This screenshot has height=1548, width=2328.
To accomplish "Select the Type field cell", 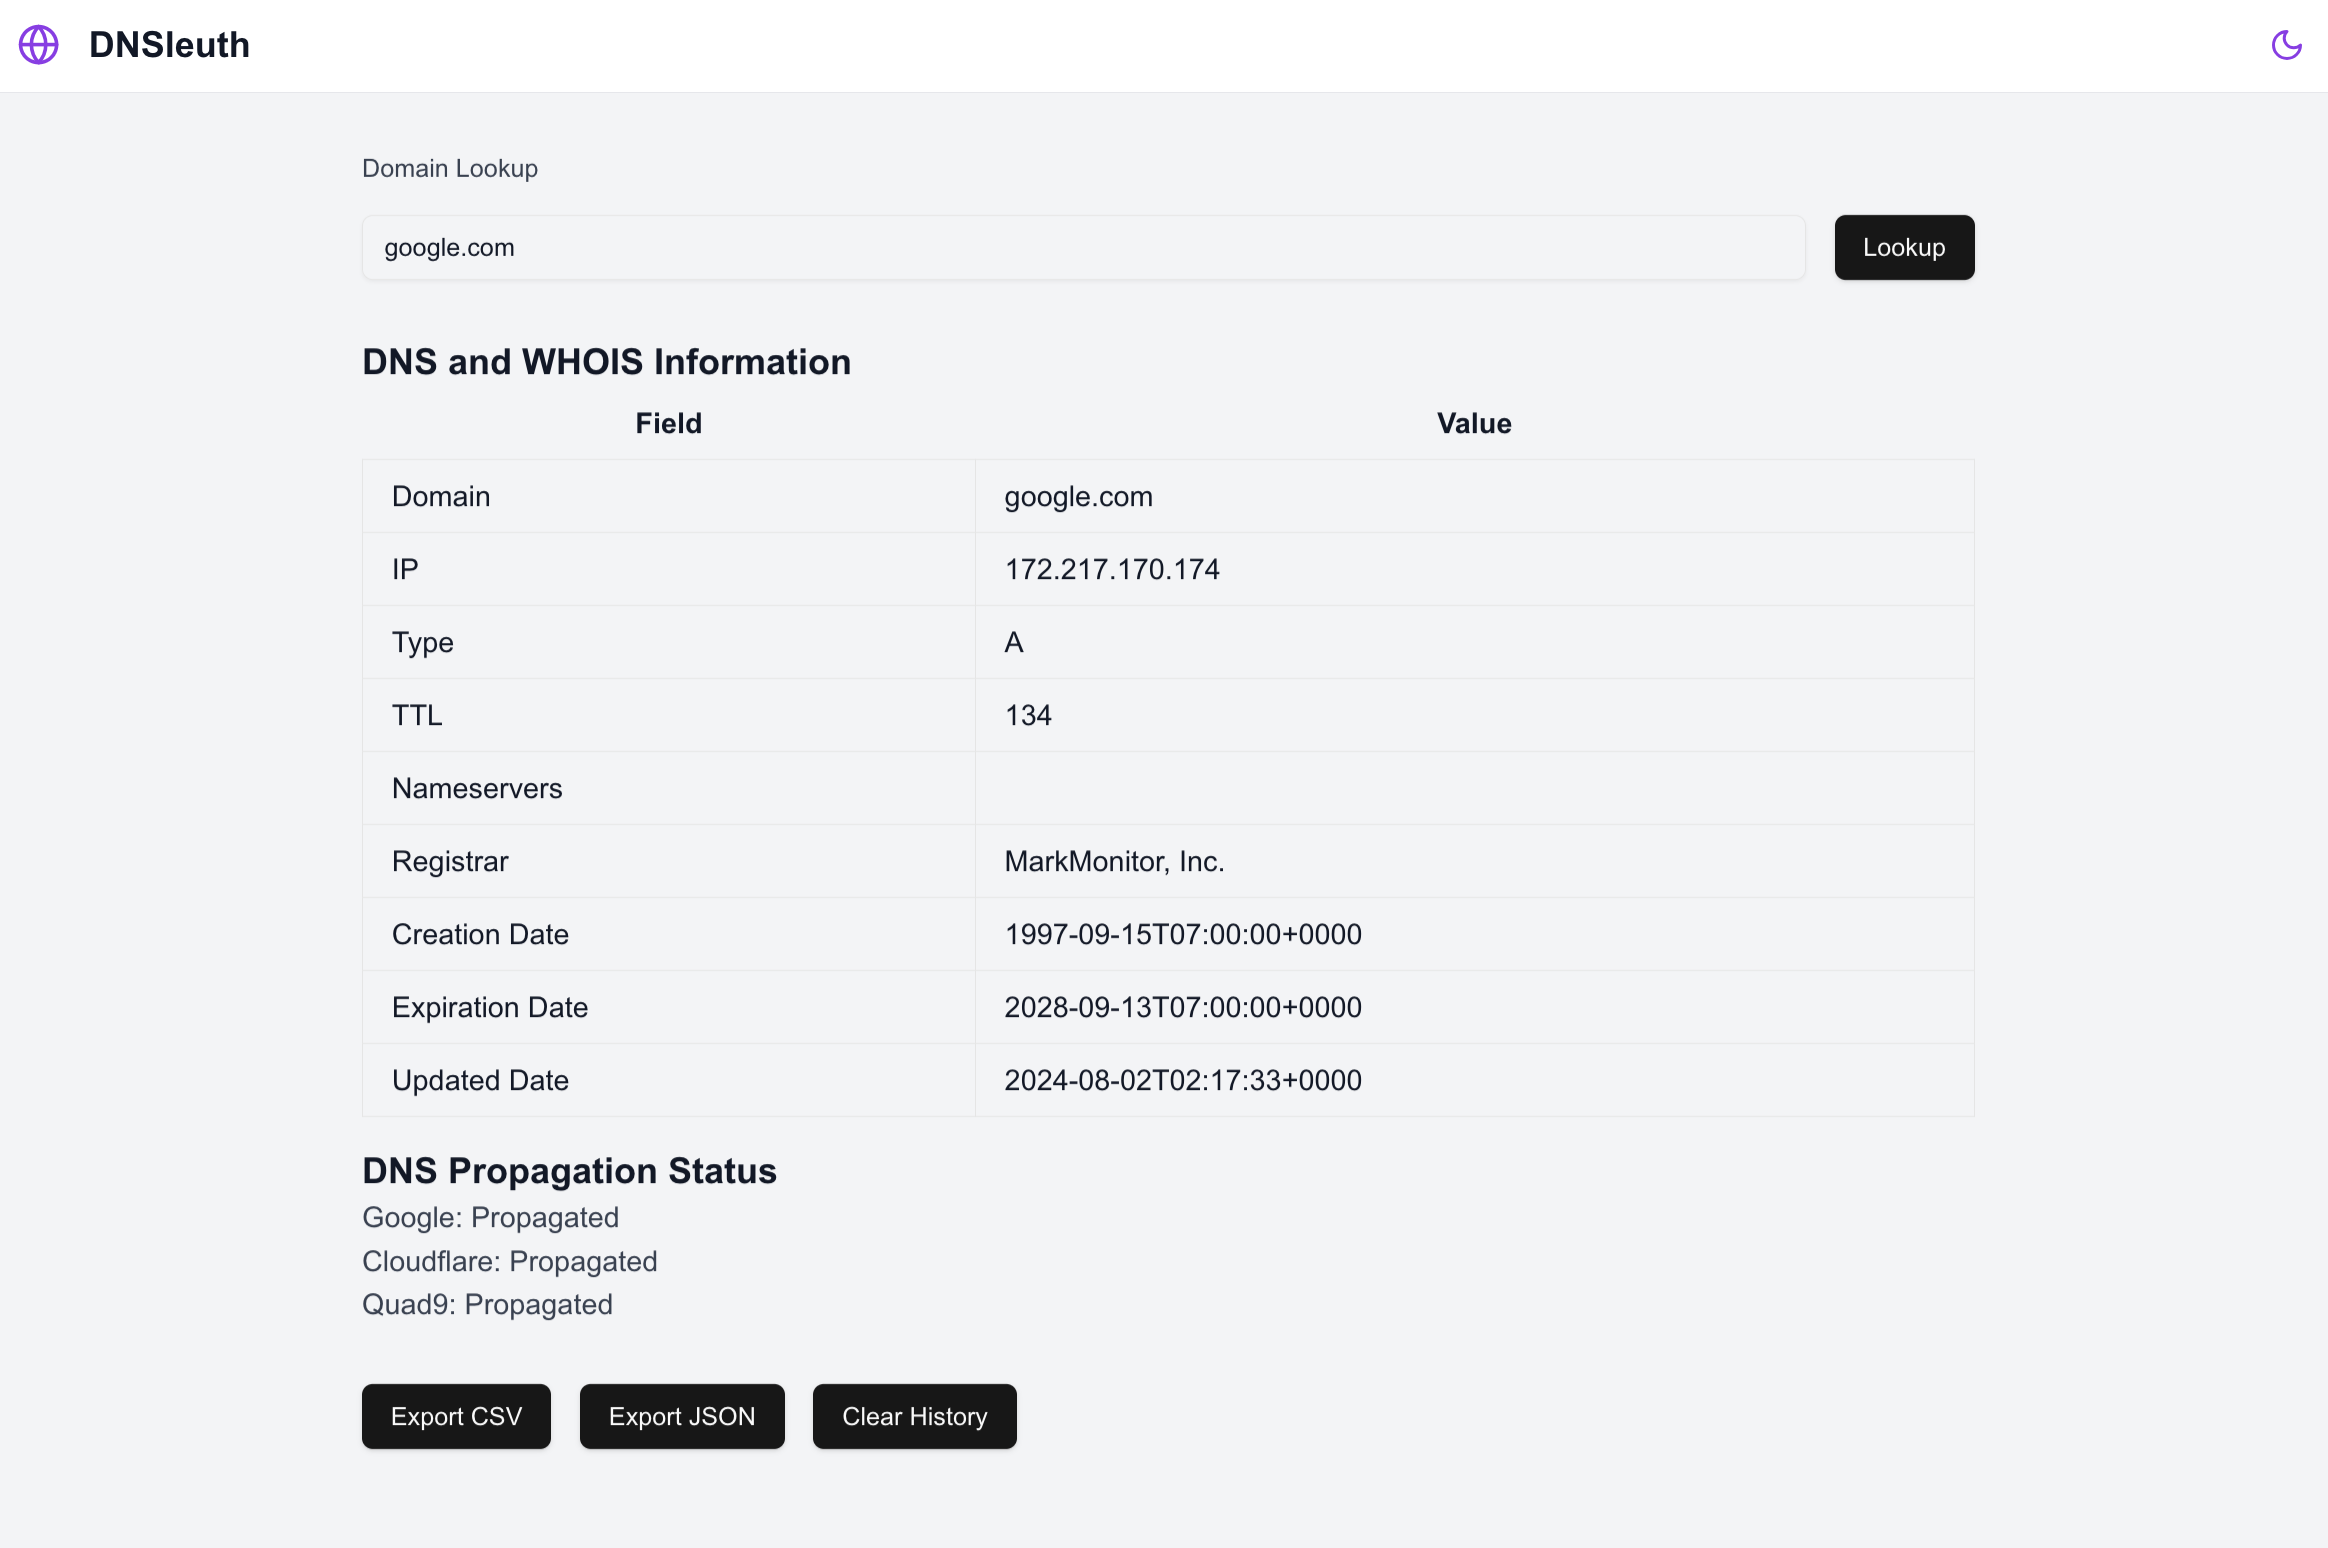I will coord(669,642).
